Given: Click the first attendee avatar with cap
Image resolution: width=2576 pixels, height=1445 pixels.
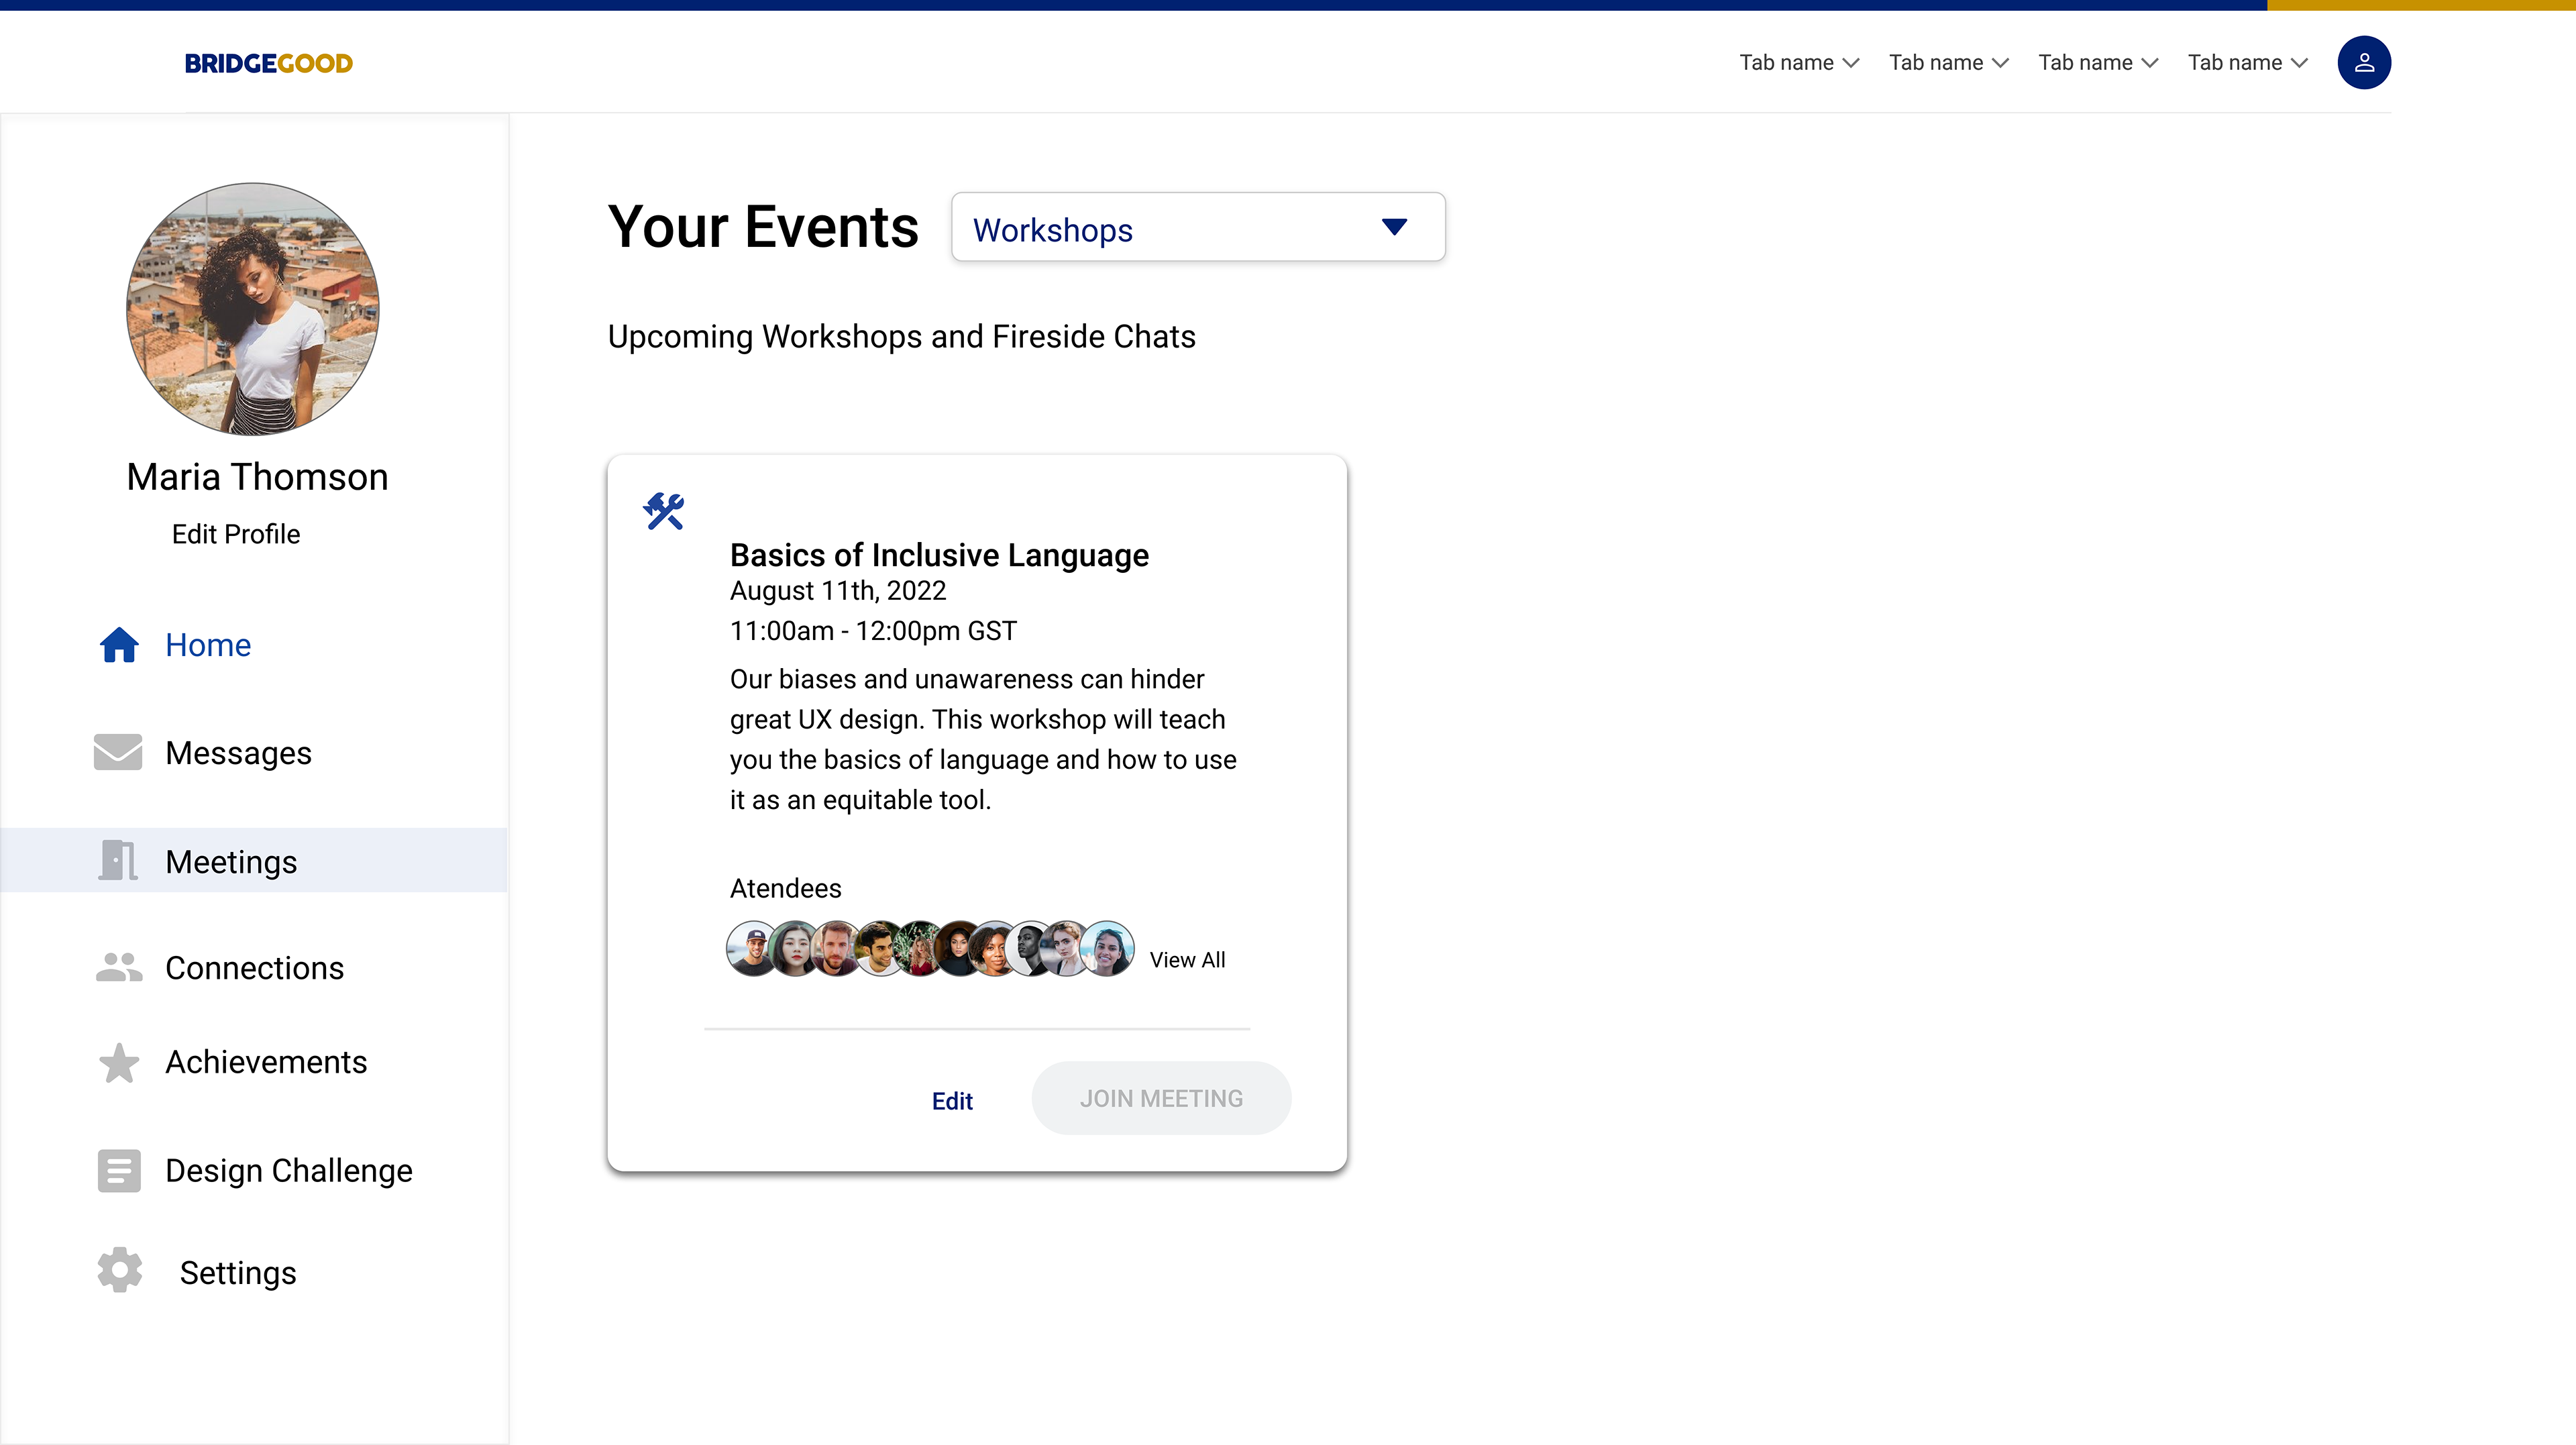Looking at the screenshot, I should (x=752, y=949).
